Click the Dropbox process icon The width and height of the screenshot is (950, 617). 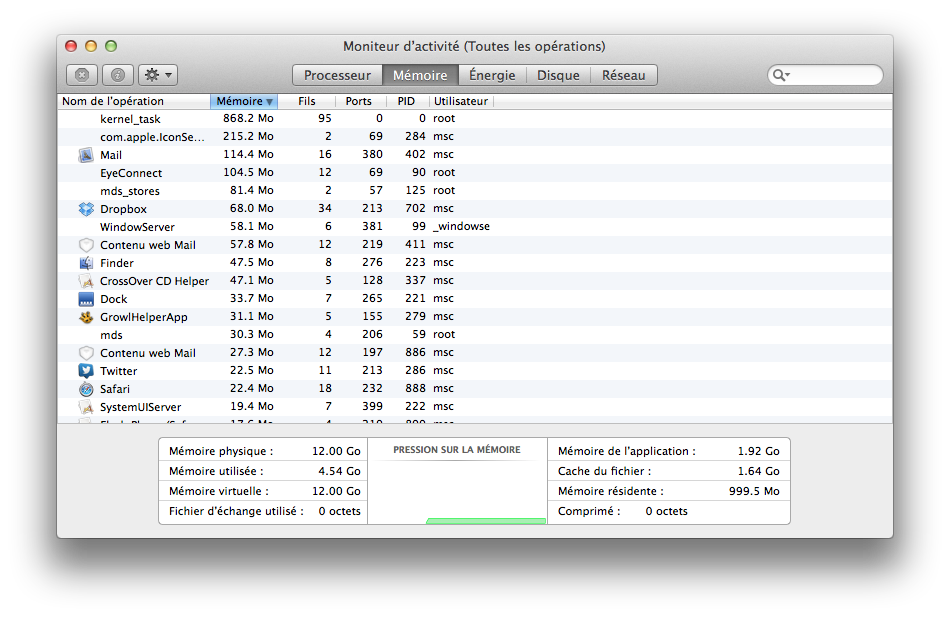coord(86,209)
